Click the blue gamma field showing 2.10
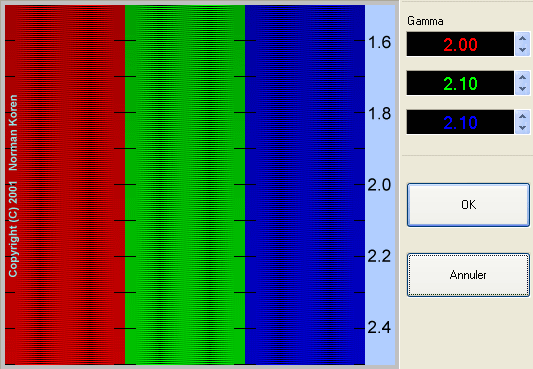The width and height of the screenshot is (533, 369). (460, 122)
